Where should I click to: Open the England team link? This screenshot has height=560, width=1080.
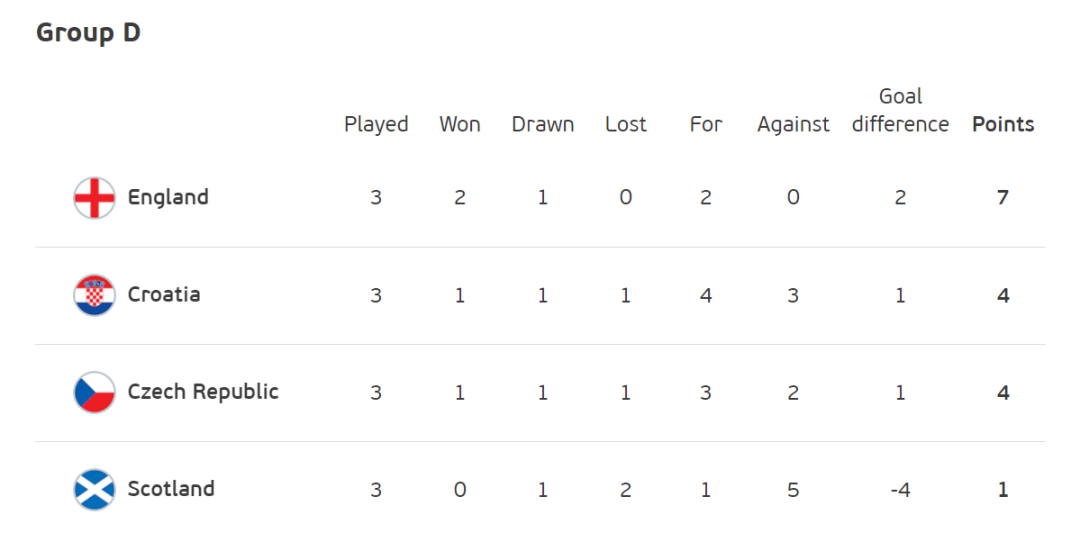pos(168,198)
